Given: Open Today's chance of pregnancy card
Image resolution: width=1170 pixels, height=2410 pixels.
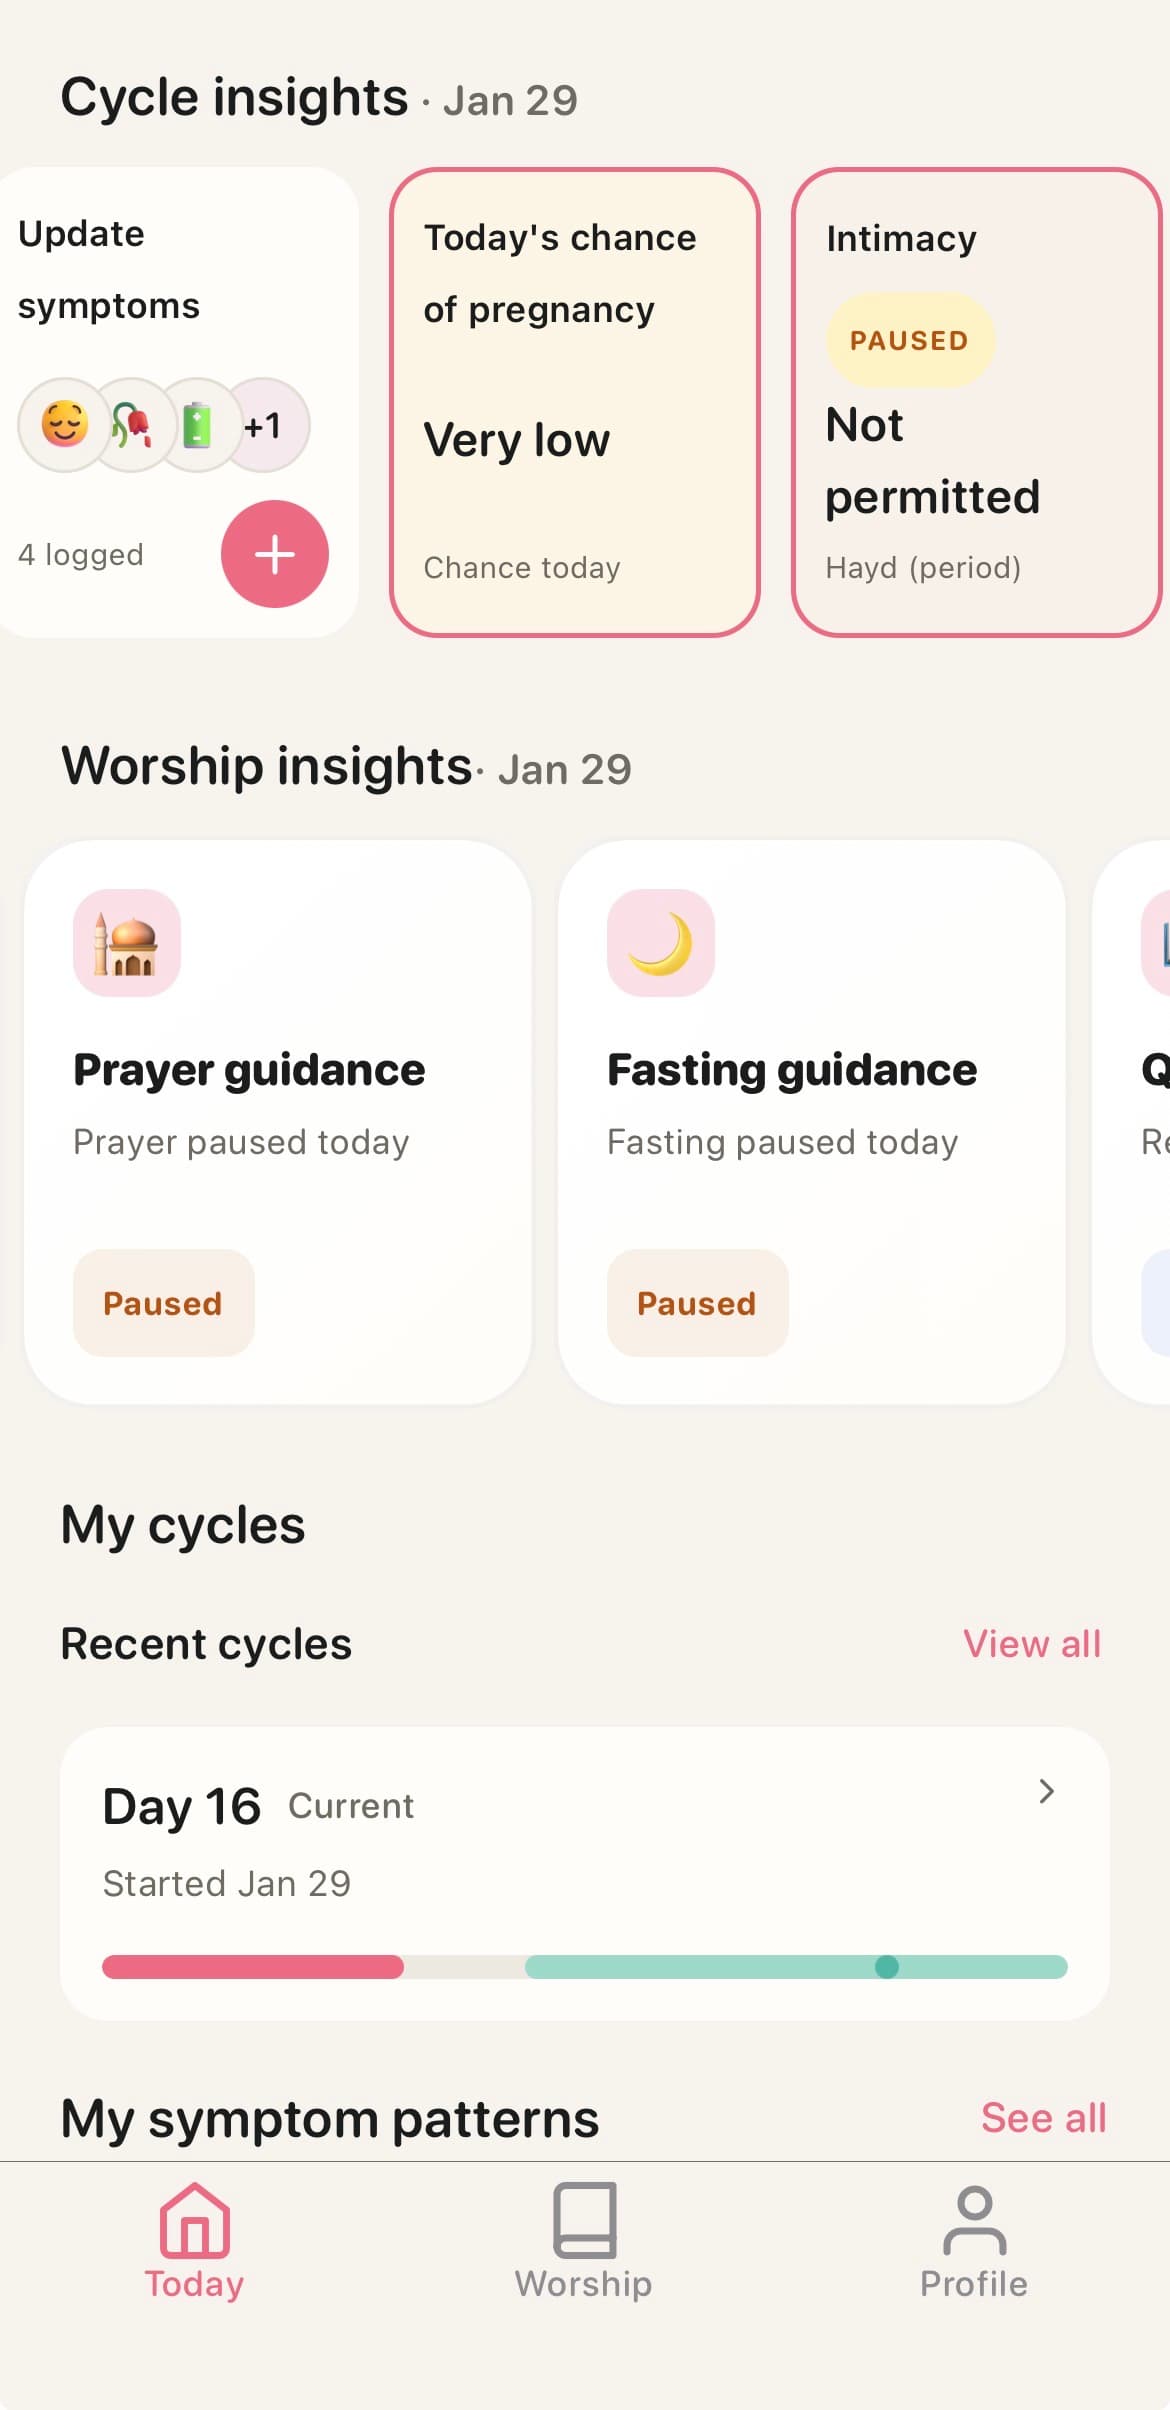Looking at the screenshot, I should coord(574,402).
